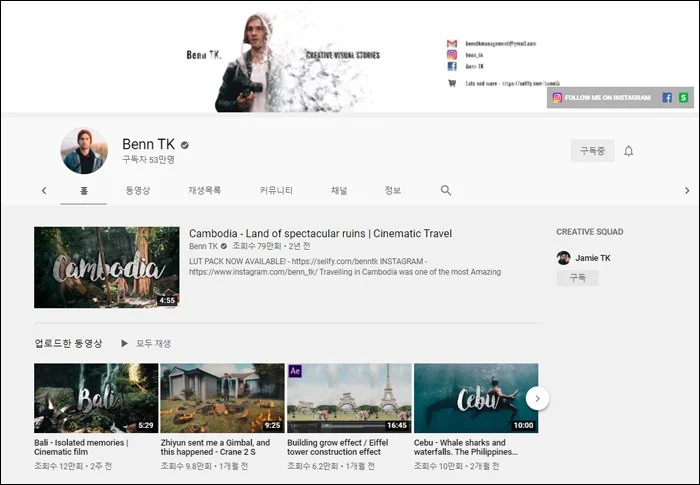Click 조회수 9.8만회 under Zhiyun video

coord(186,466)
